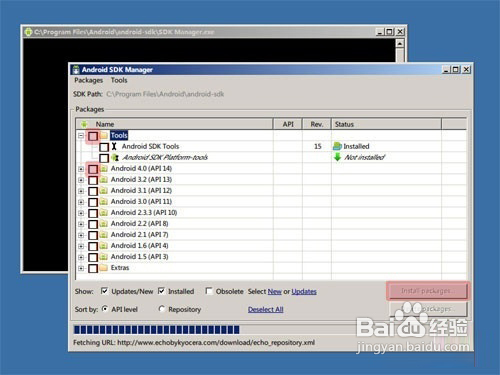The image size is (500, 375).
Task: Check the Android 2.3.3 (API 10) checkbox
Action: pos(93,213)
